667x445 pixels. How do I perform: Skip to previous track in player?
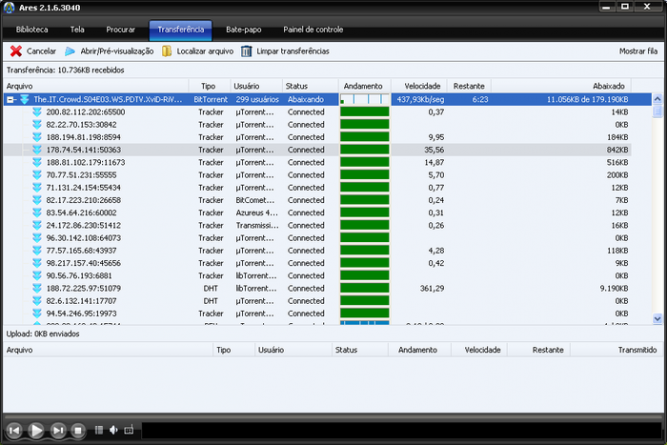coord(14,430)
